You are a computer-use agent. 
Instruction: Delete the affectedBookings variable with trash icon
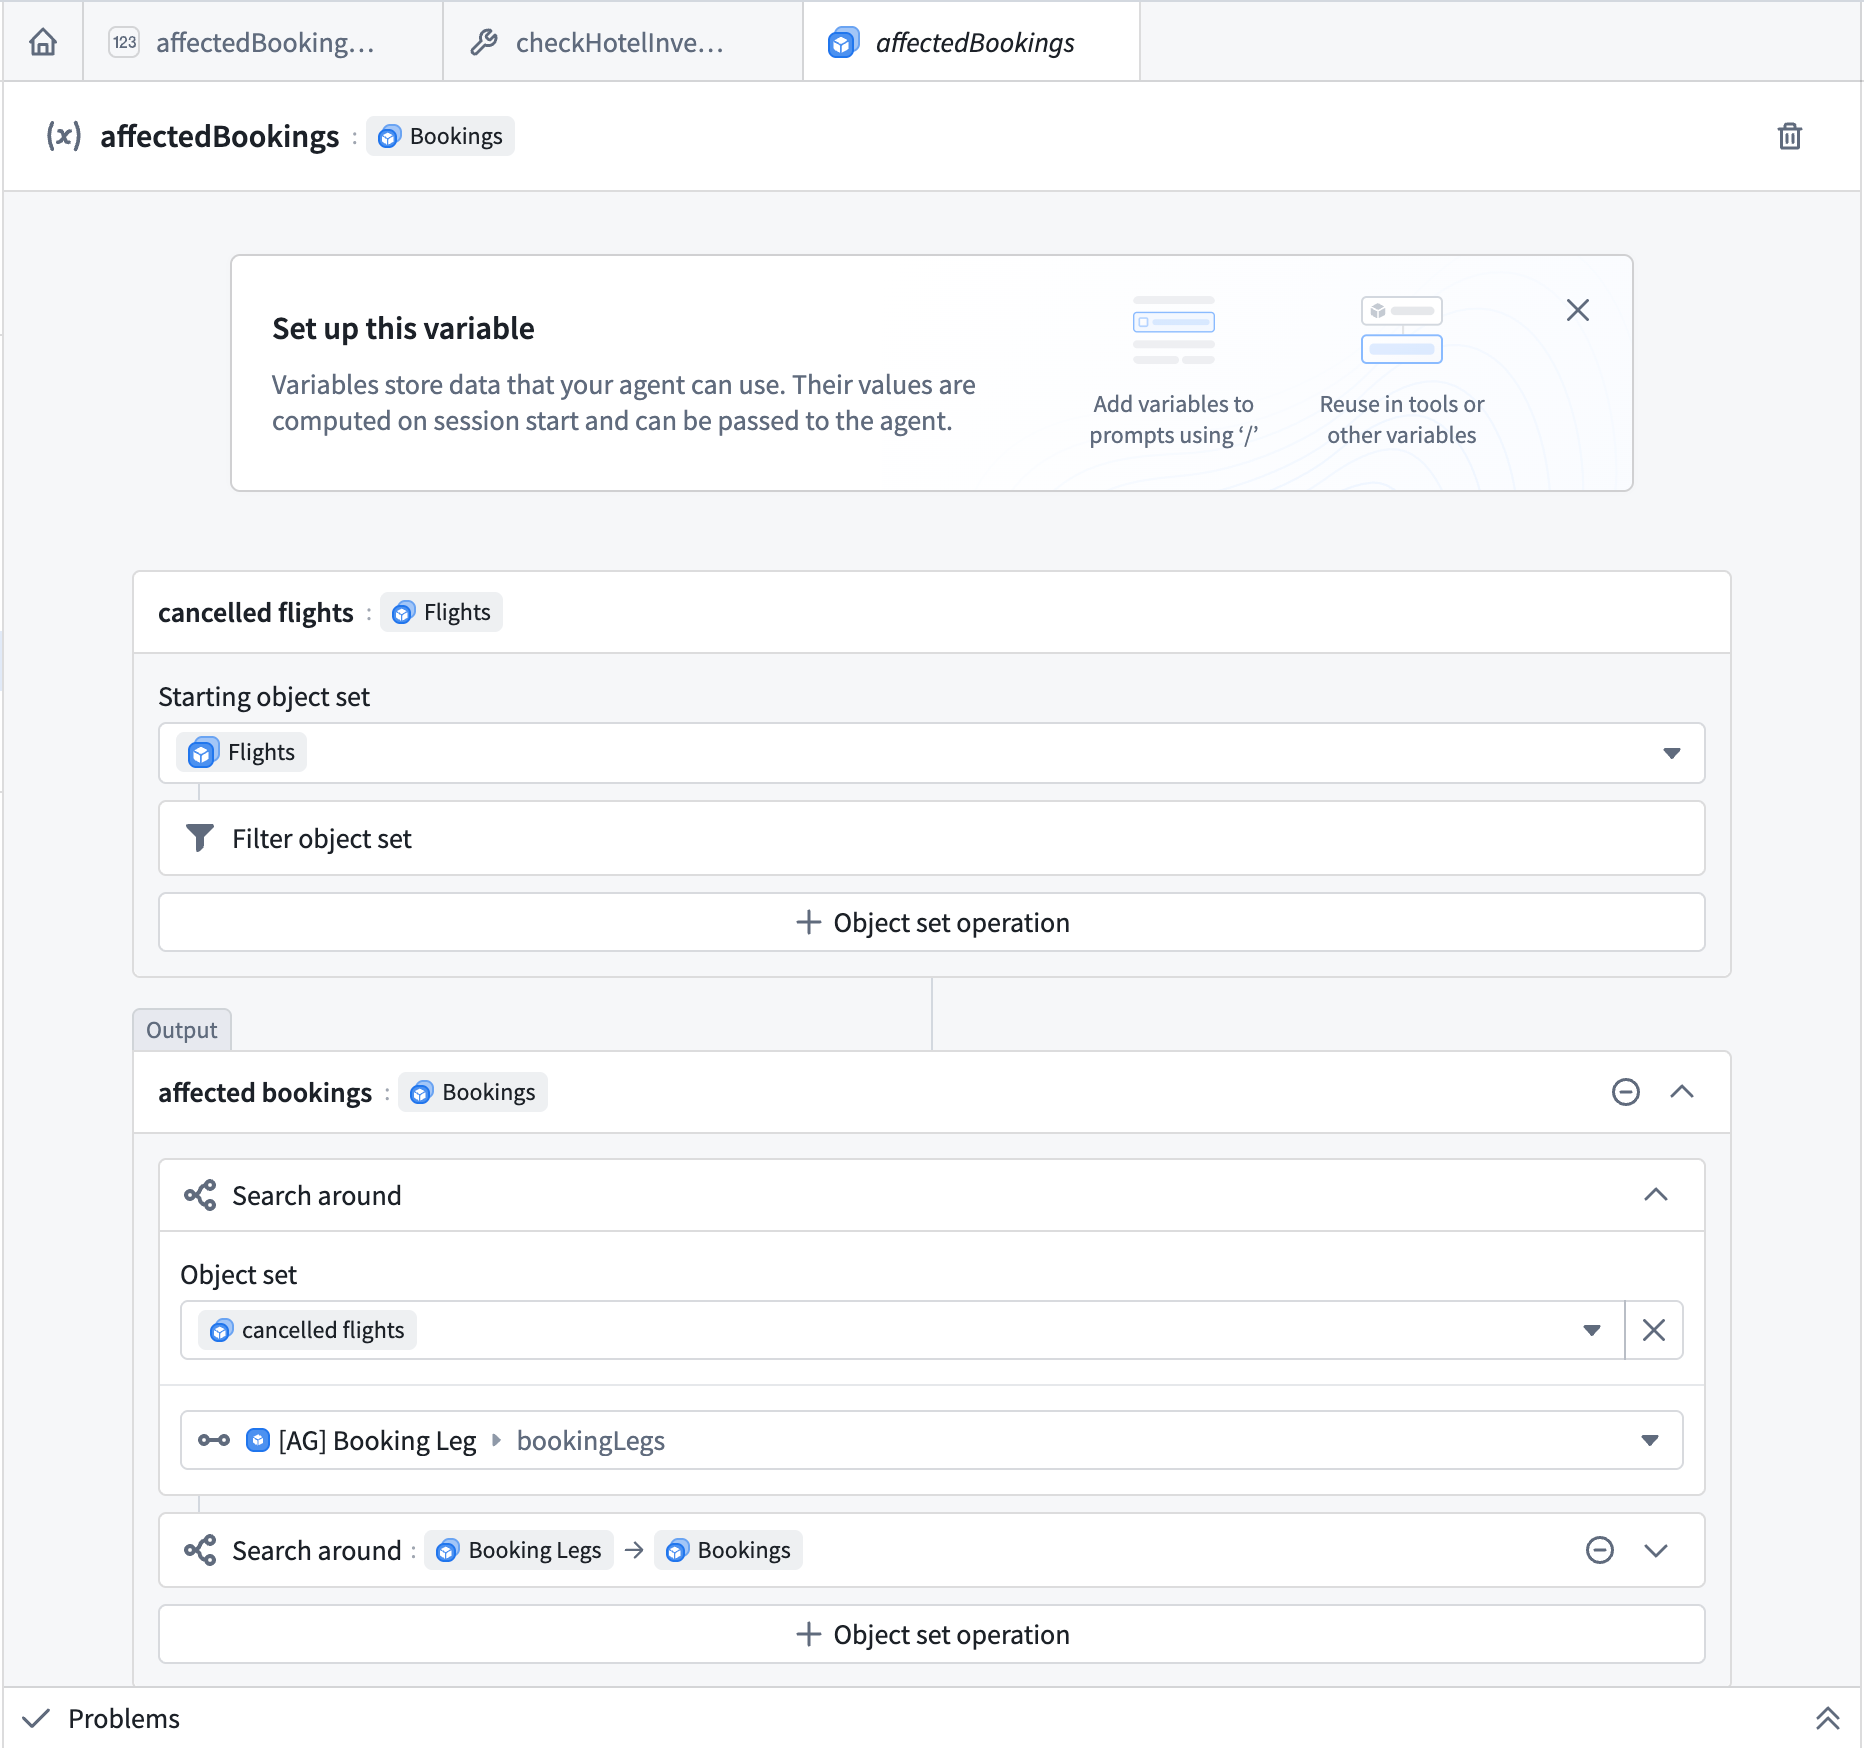point(1789,136)
